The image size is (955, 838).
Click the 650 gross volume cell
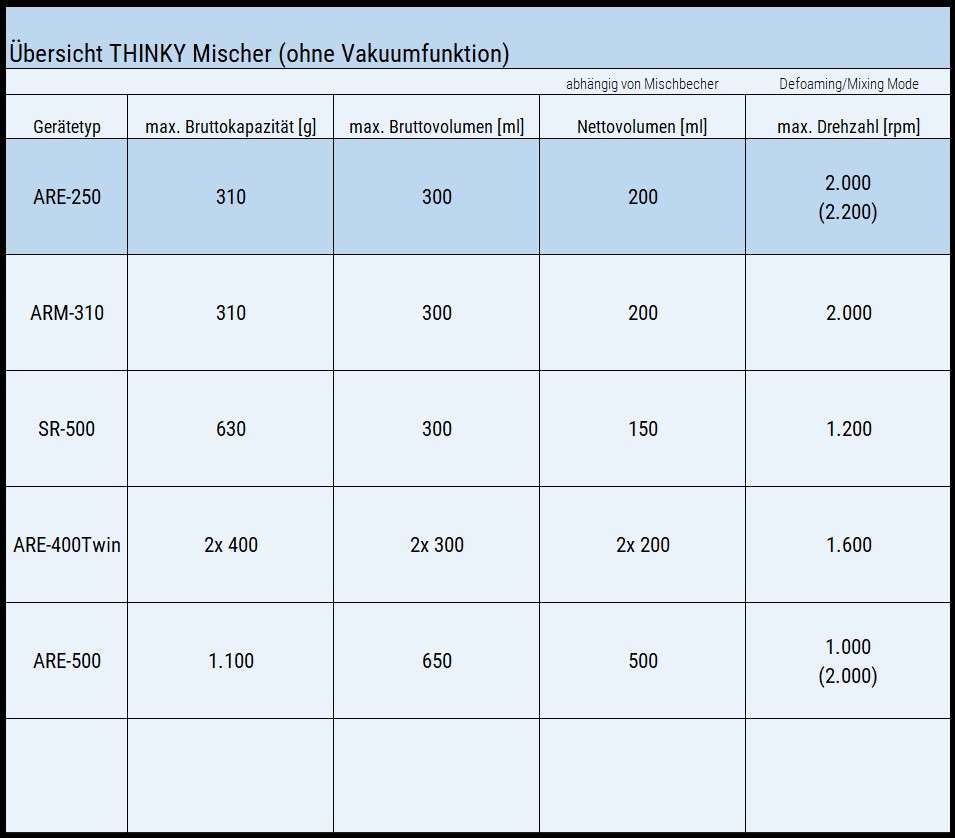(x=437, y=661)
